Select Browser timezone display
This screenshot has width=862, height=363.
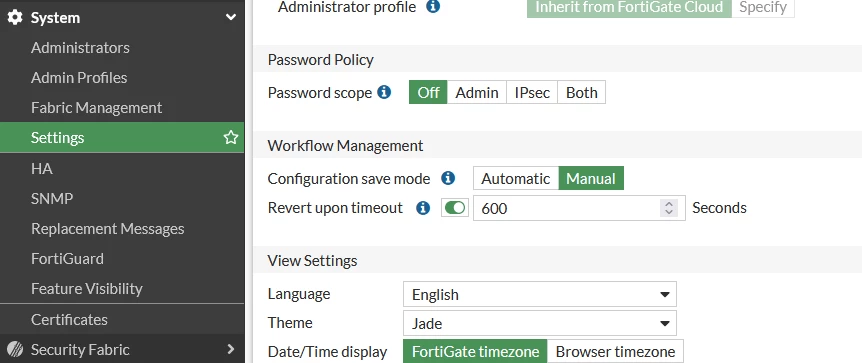pos(615,351)
